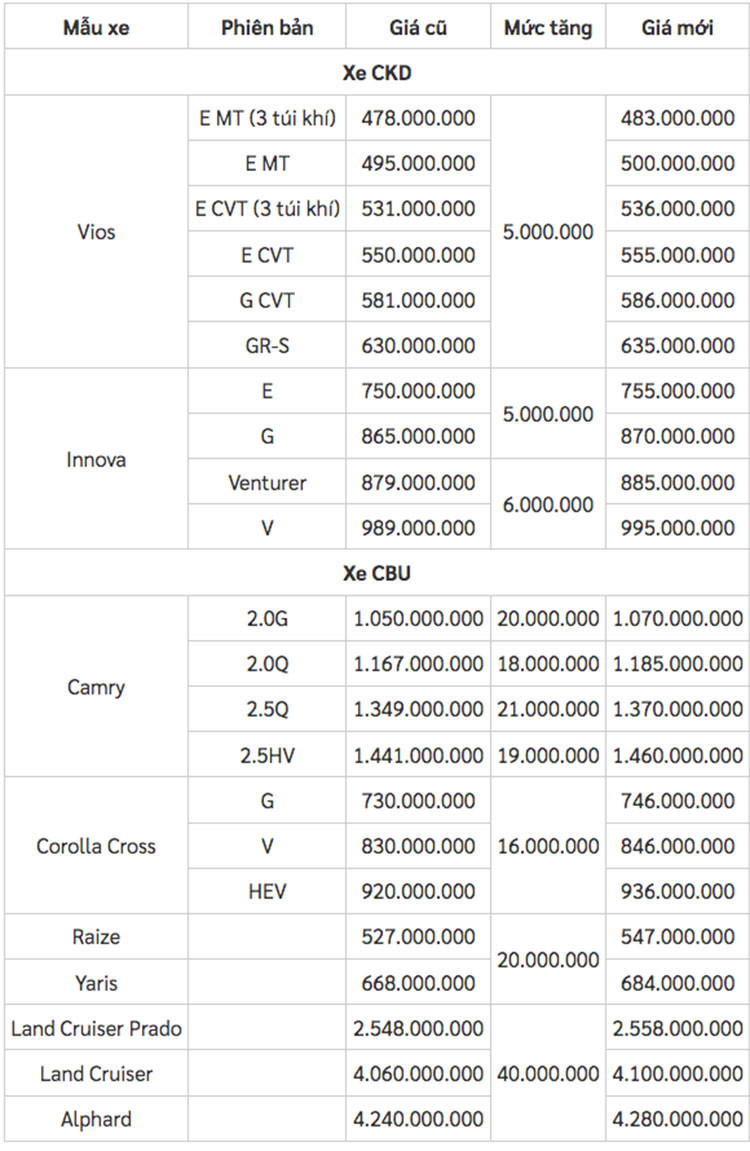Click the Land Cruiser Prado row label
Image resolution: width=750 pixels, height=1151 pixels.
[x=96, y=1028]
